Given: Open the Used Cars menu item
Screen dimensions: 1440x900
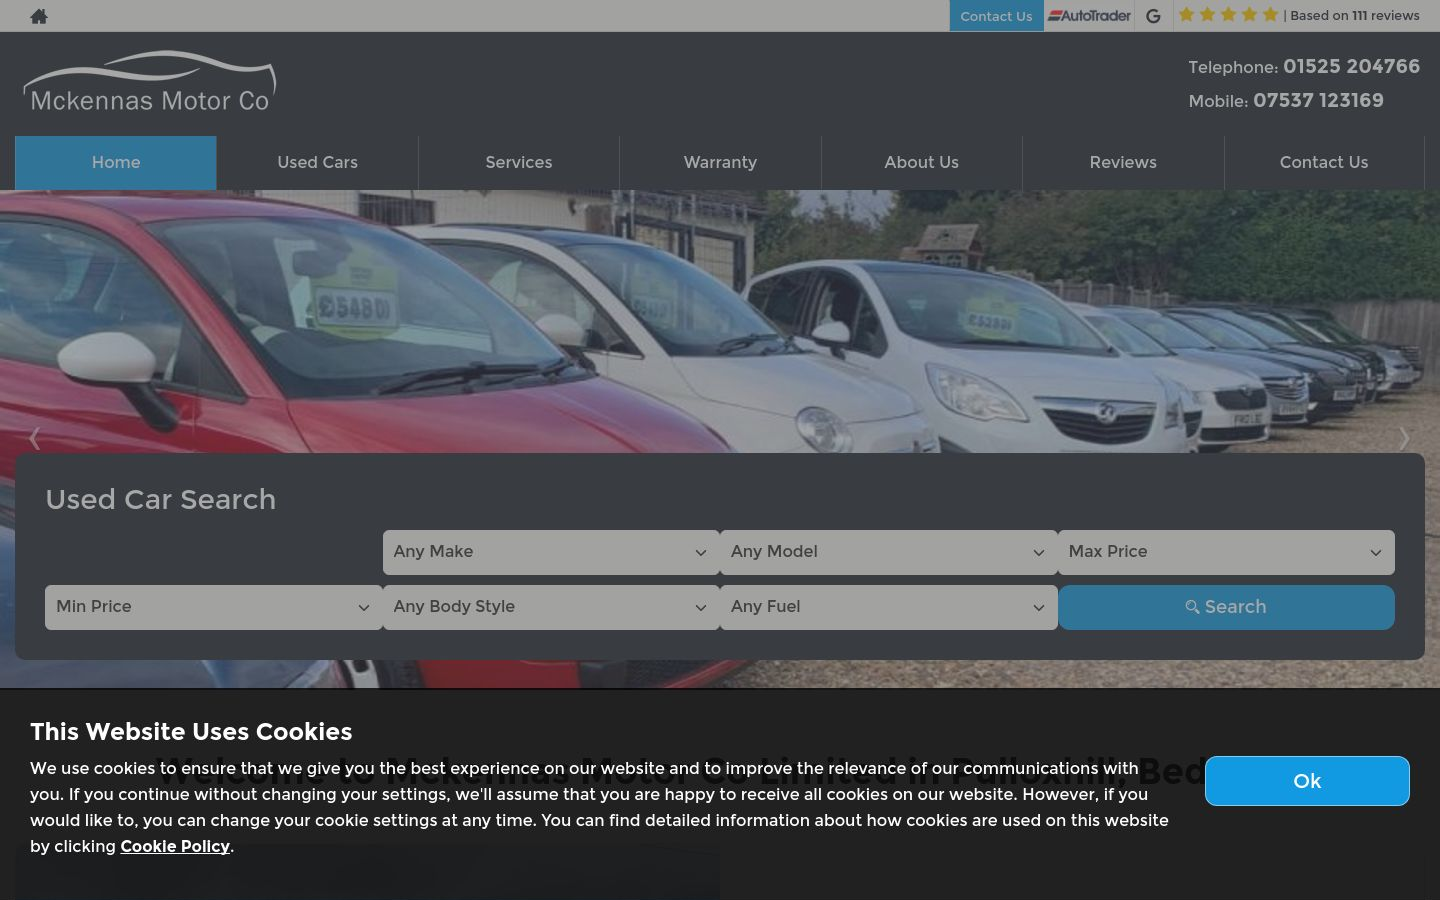Looking at the screenshot, I should coord(317,163).
